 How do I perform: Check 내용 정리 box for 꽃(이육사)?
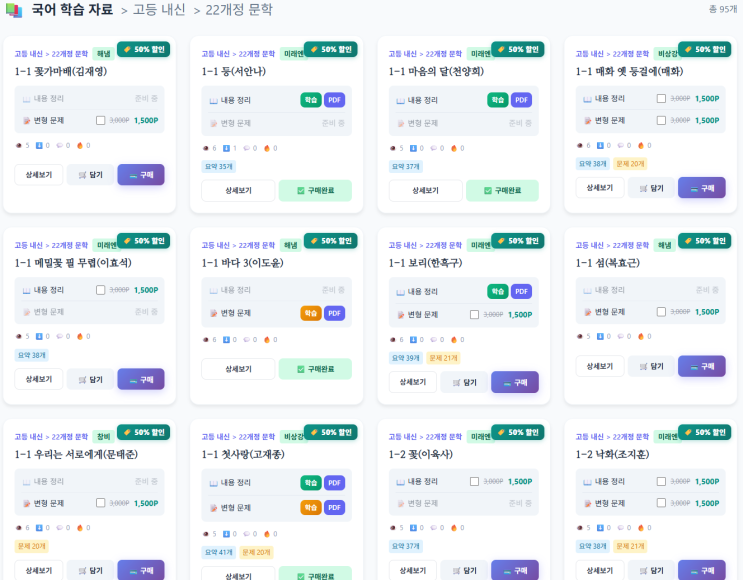474,481
